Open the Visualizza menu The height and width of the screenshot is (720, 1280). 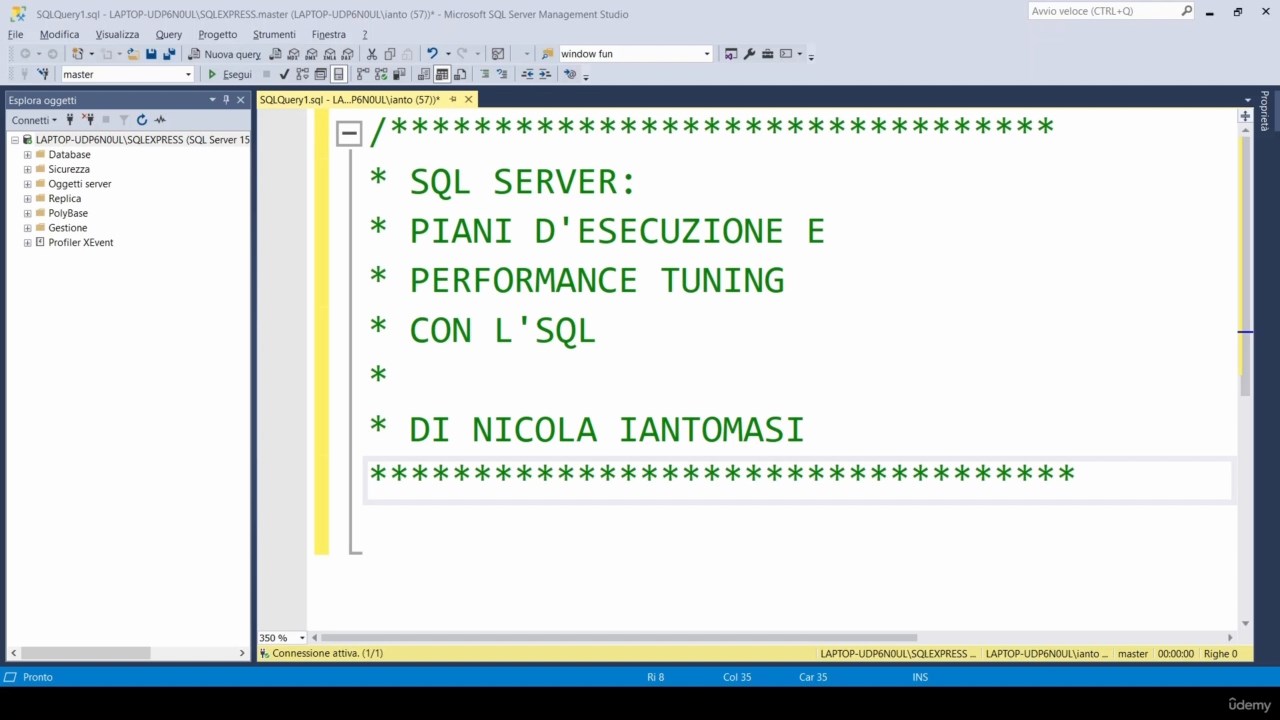pyautogui.click(x=117, y=34)
